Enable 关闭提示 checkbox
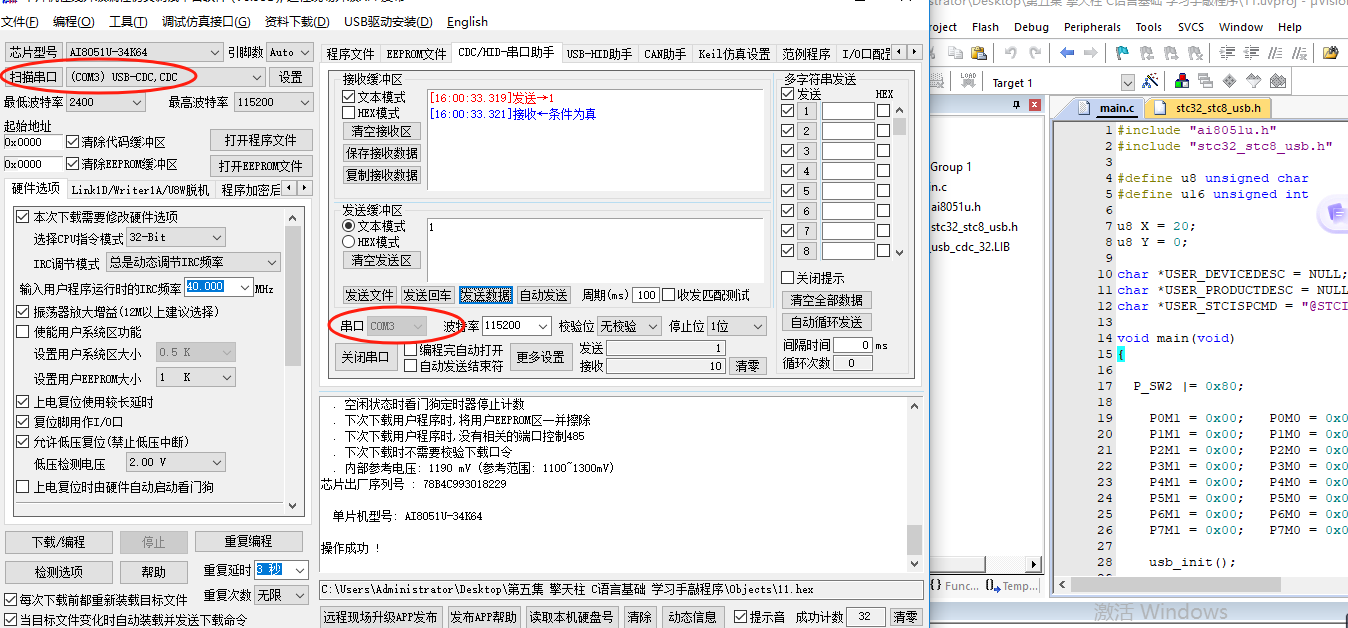Image resolution: width=1348 pixels, height=628 pixels. tap(787, 277)
